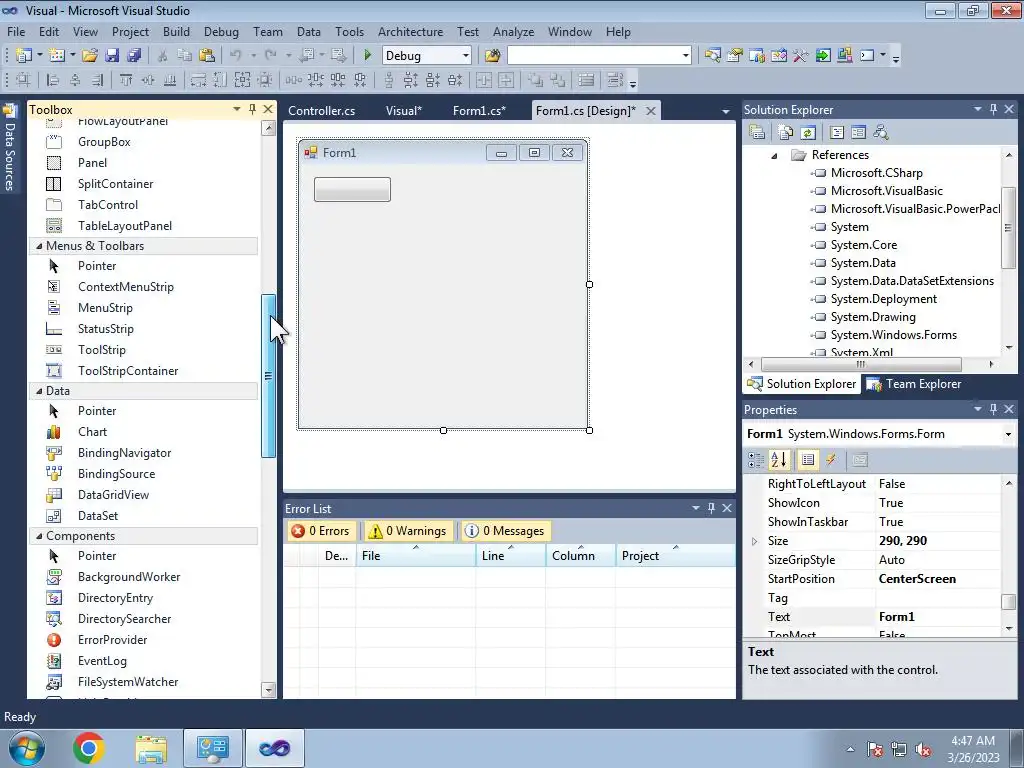Click the Align Lefts layout icon

coord(53,80)
